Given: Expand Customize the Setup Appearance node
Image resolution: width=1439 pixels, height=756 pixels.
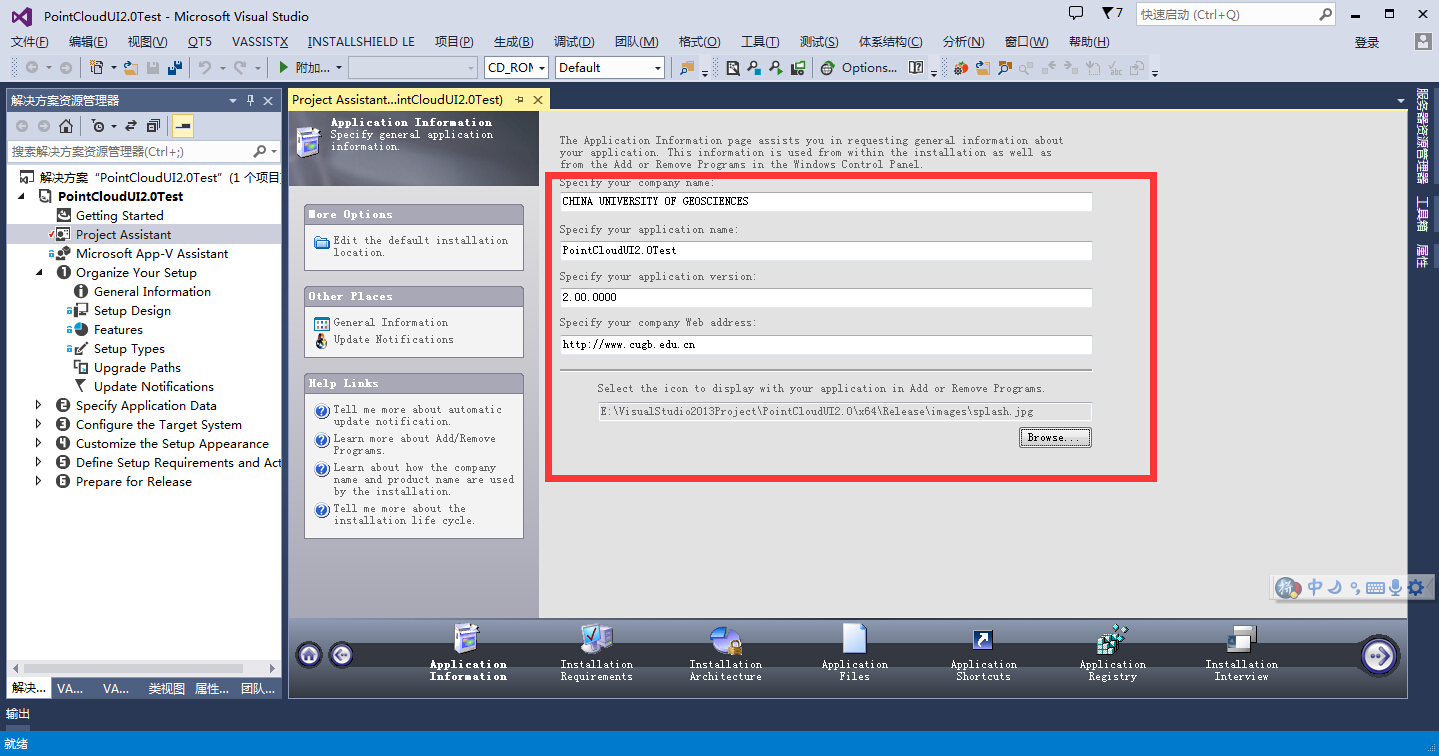Looking at the screenshot, I should pos(39,443).
